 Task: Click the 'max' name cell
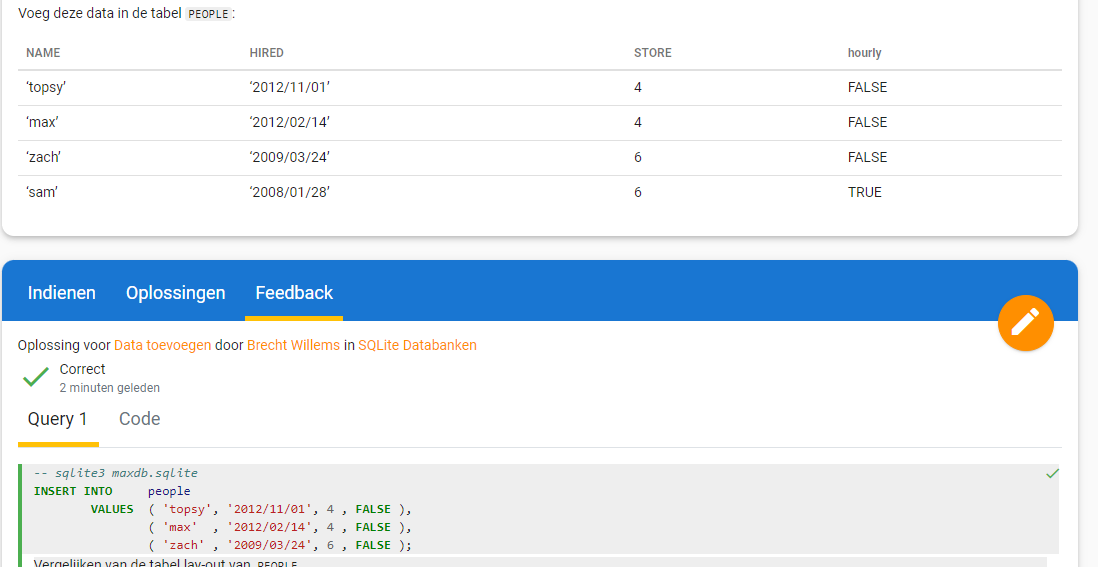42,122
